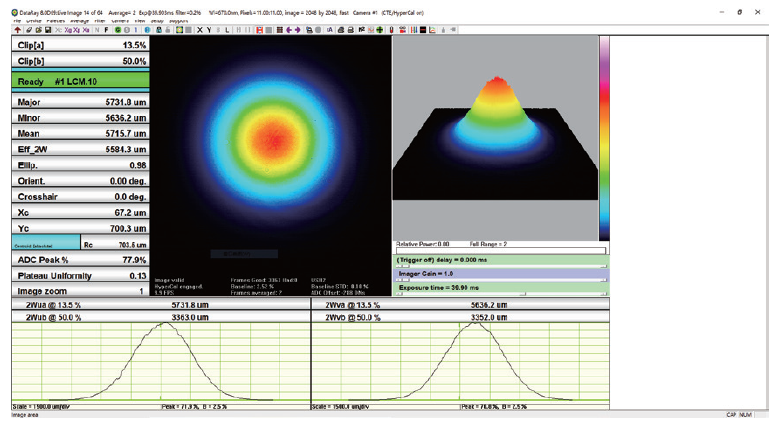Click the Clip[a] 13.5% button
Screen dimensions: 784x430
click(x=79, y=46)
